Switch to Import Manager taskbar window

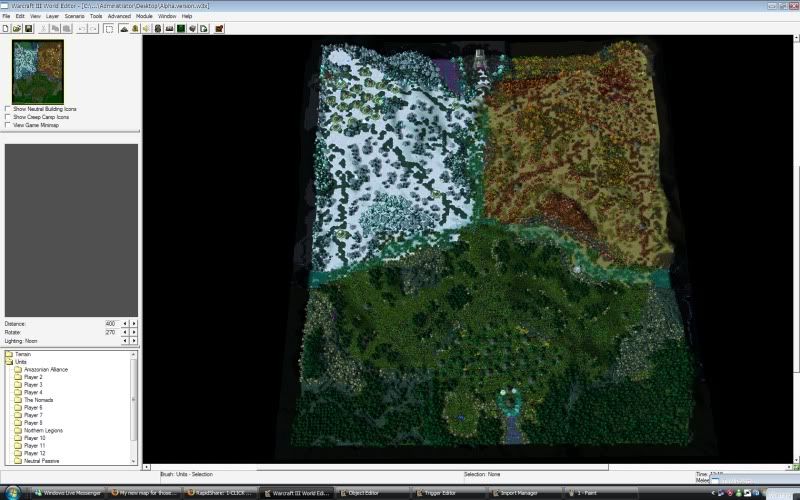coord(526,493)
